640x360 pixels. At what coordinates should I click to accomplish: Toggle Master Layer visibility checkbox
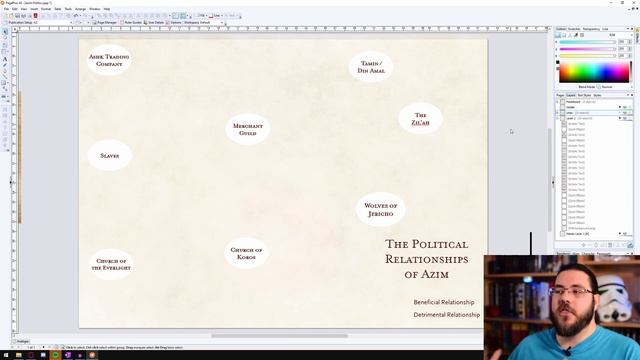pyautogui.click(x=562, y=234)
